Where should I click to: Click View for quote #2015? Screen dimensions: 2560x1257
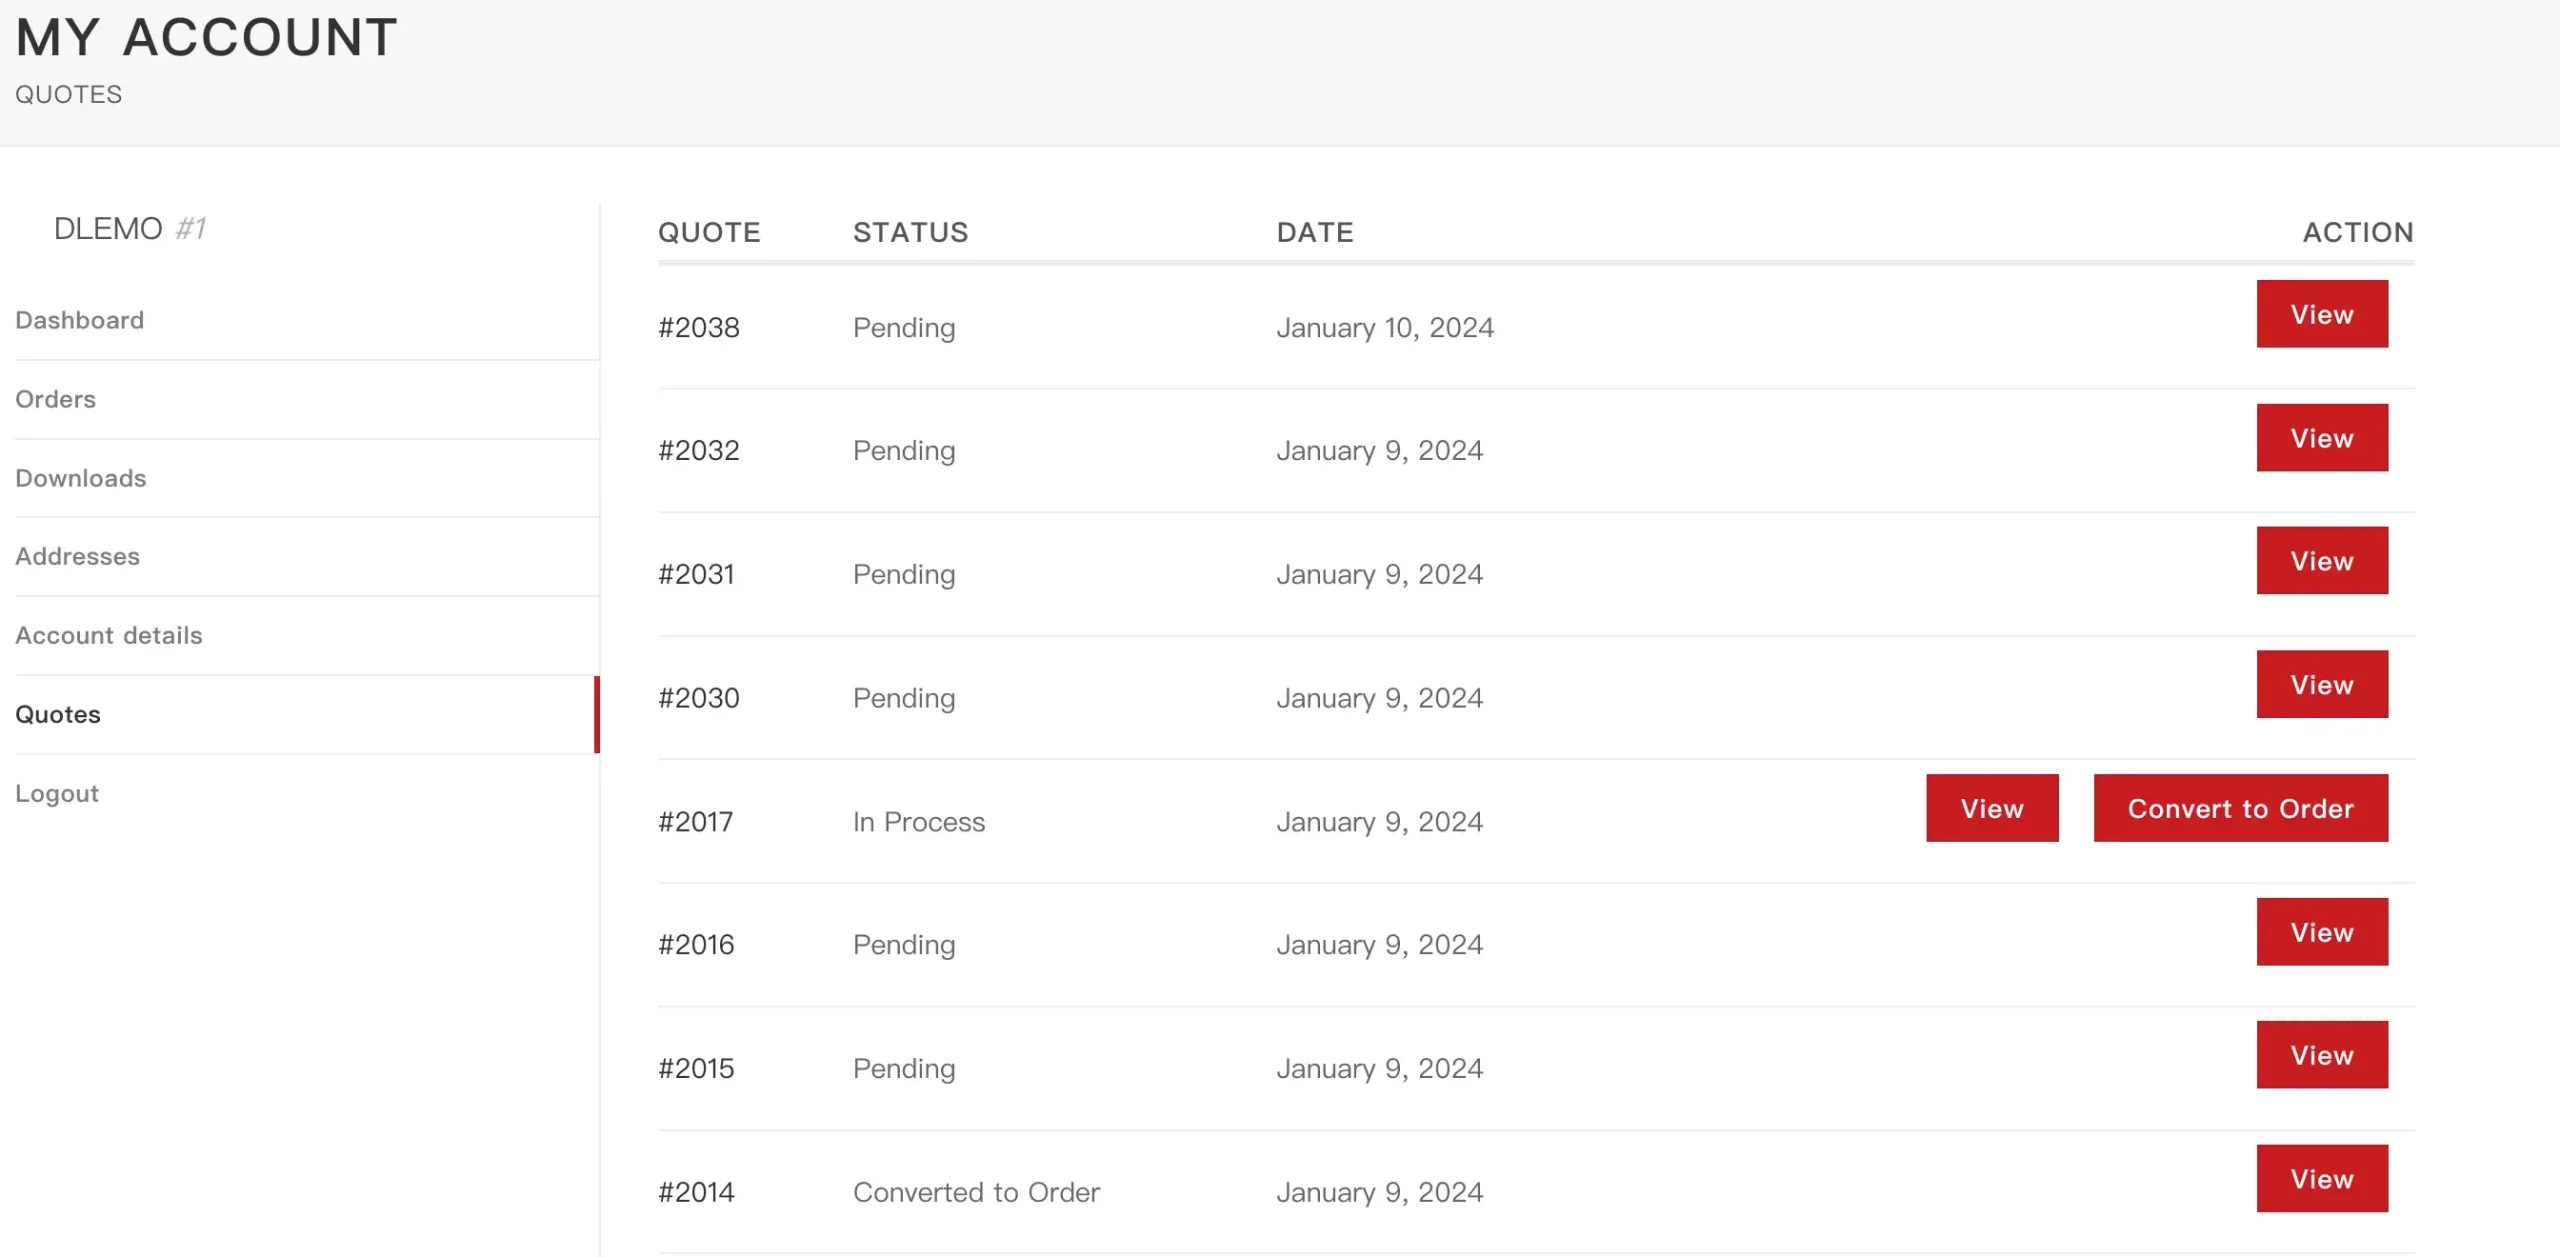2321,1055
